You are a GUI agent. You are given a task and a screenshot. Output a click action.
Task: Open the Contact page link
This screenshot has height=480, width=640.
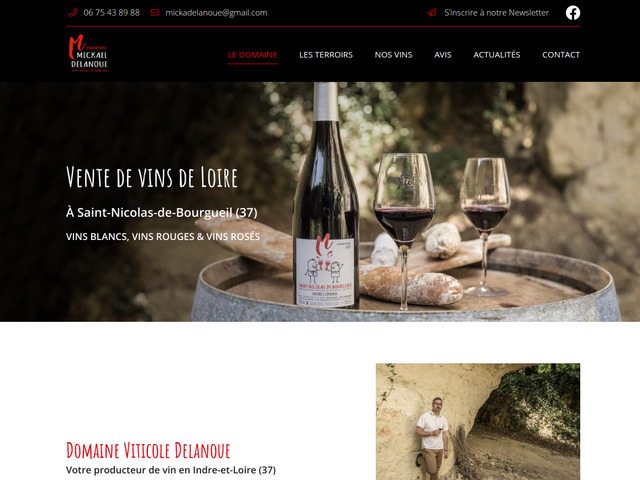[x=561, y=55]
